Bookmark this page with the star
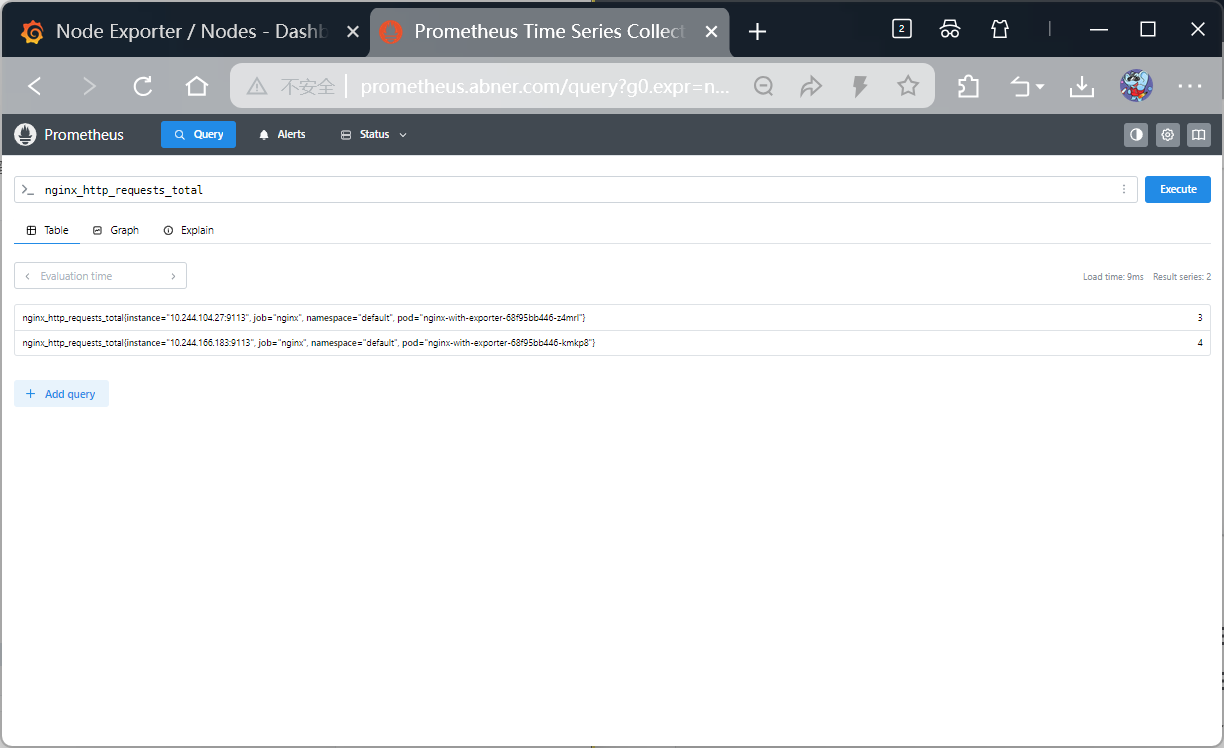 (x=908, y=86)
